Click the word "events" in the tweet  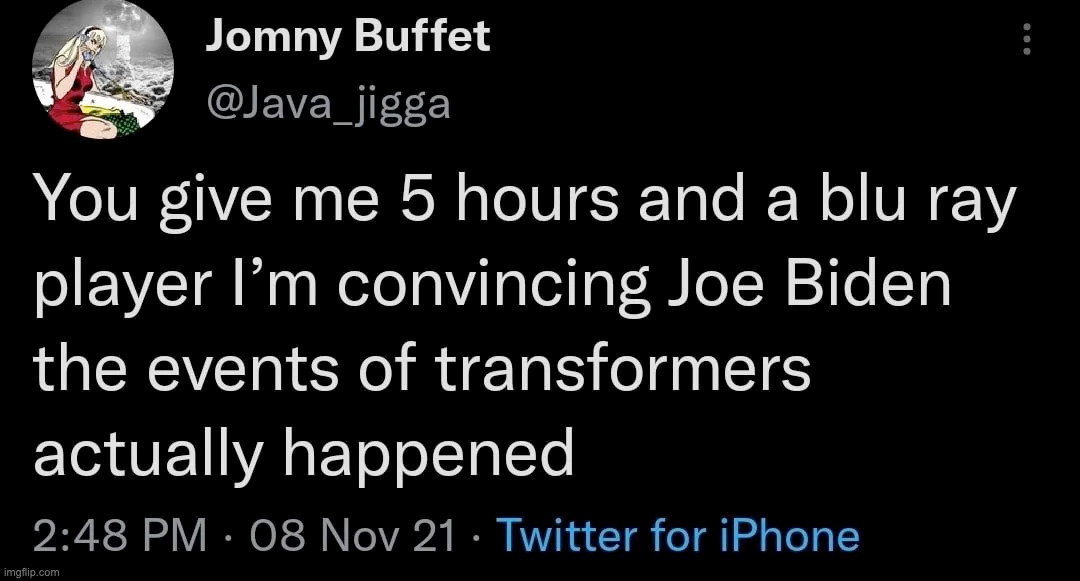click(246, 370)
